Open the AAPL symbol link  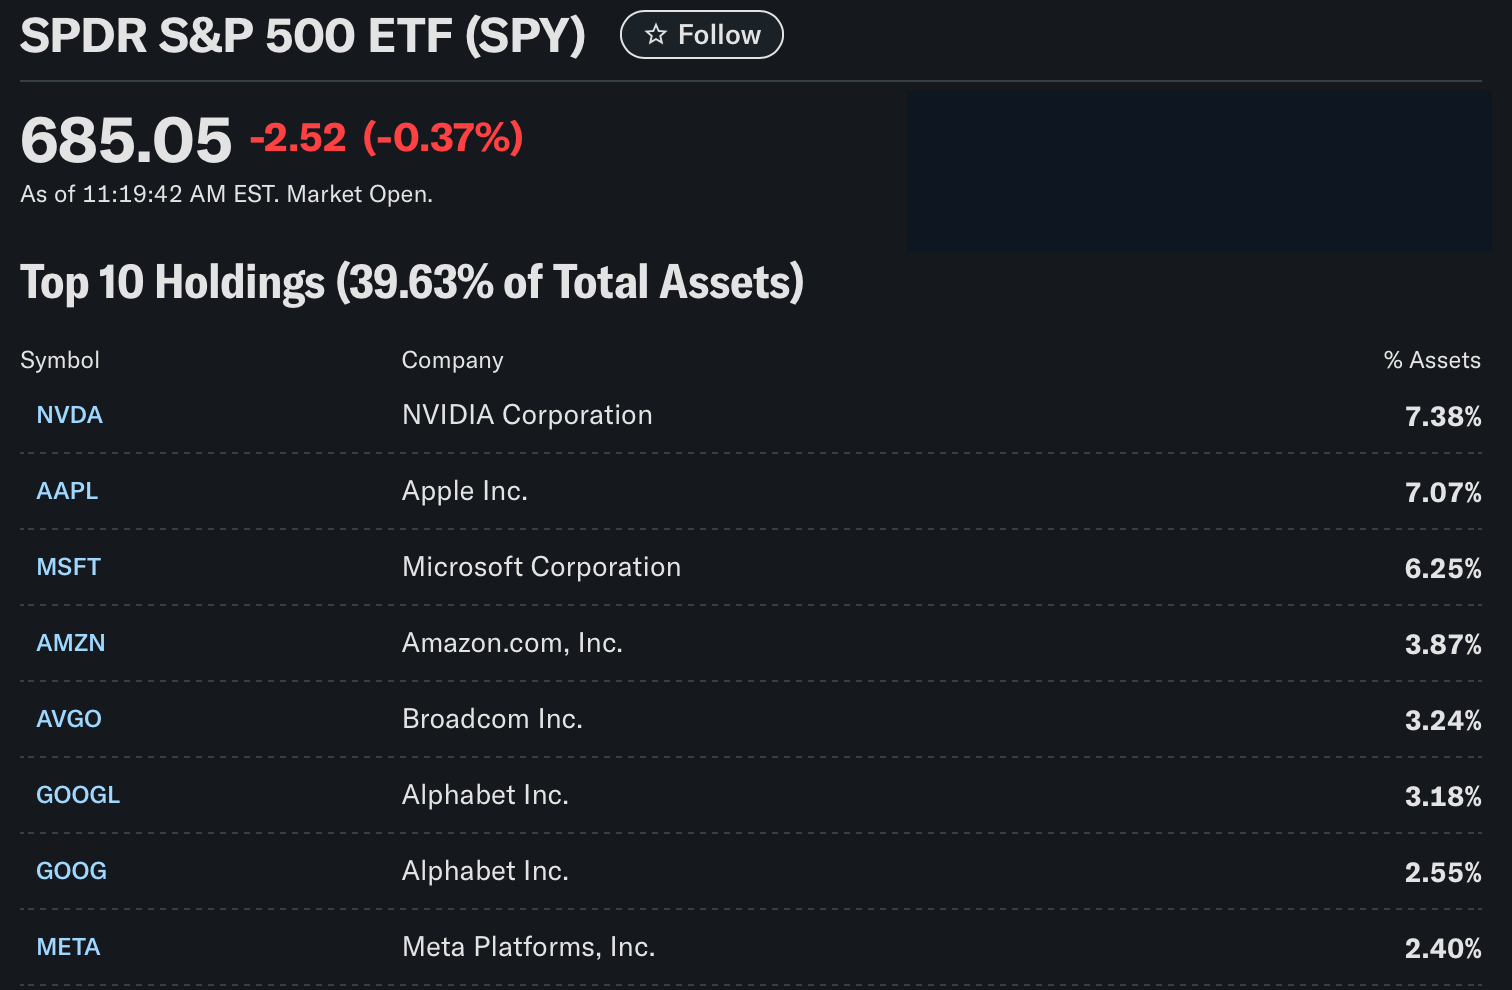pyautogui.click(x=67, y=491)
